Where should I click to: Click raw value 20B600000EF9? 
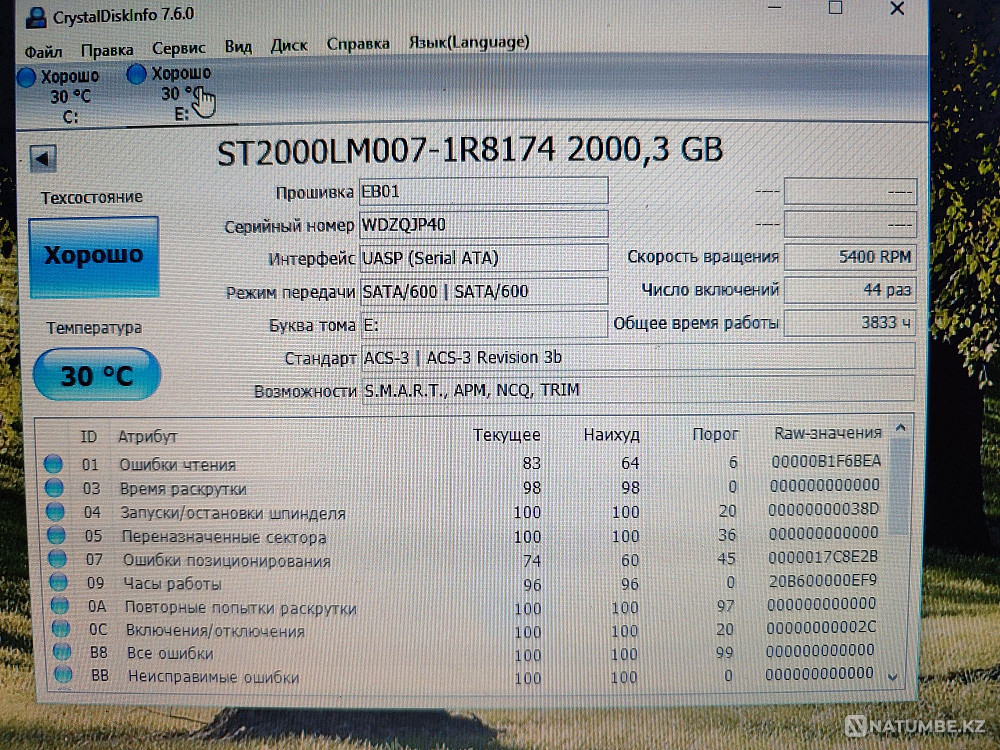(823, 580)
